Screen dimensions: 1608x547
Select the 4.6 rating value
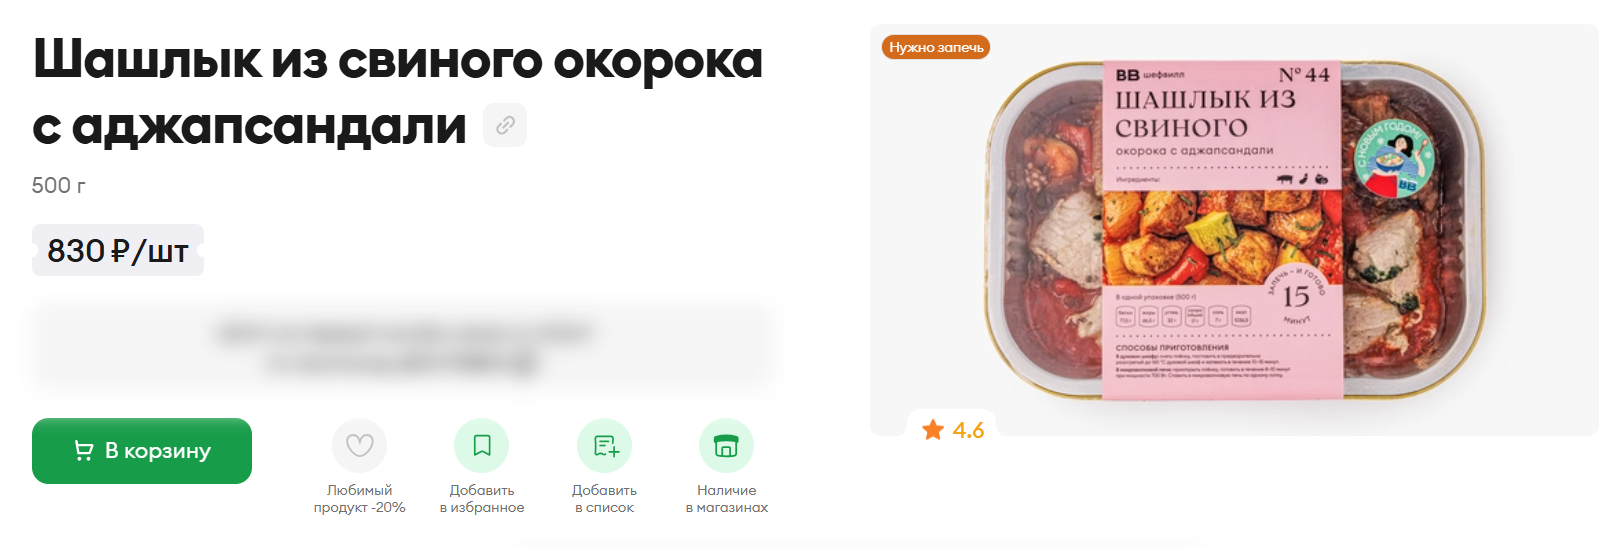coord(968,430)
